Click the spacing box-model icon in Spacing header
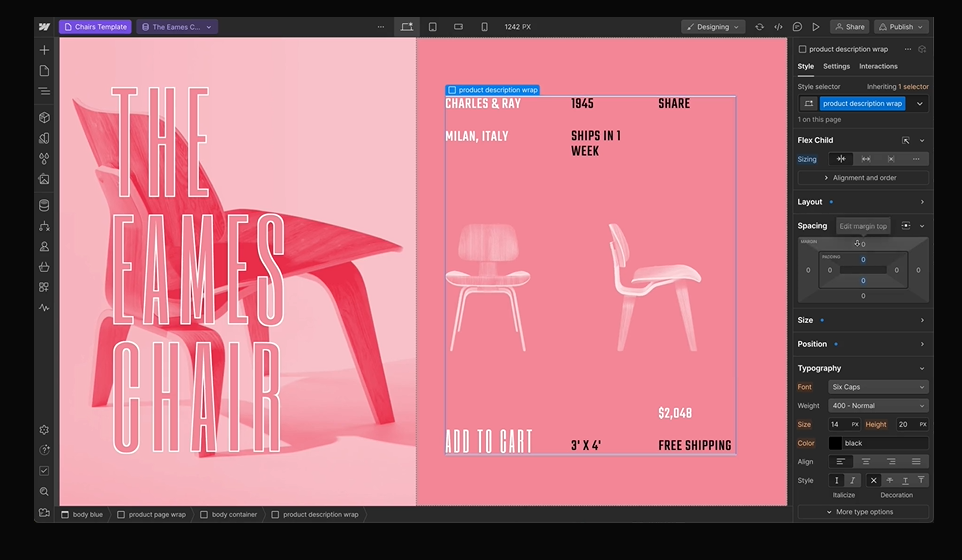This screenshot has height=560, width=962. (906, 226)
